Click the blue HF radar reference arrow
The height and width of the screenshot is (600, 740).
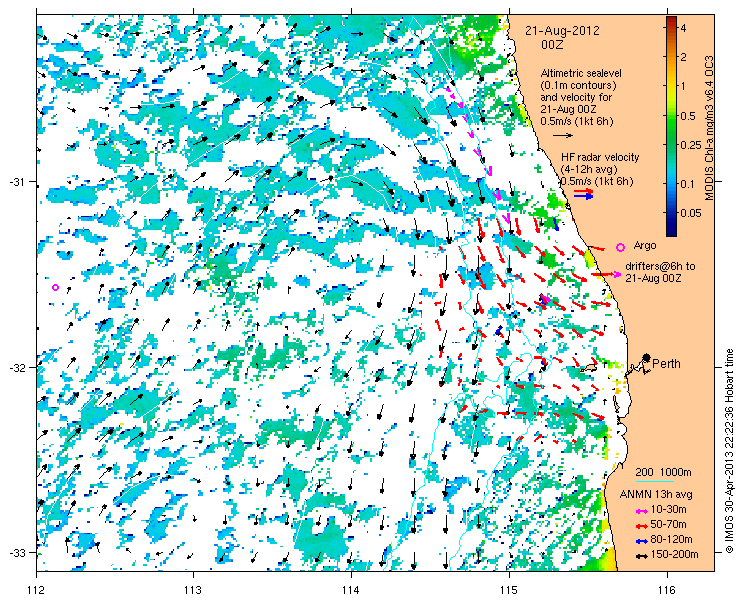[x=583, y=196]
